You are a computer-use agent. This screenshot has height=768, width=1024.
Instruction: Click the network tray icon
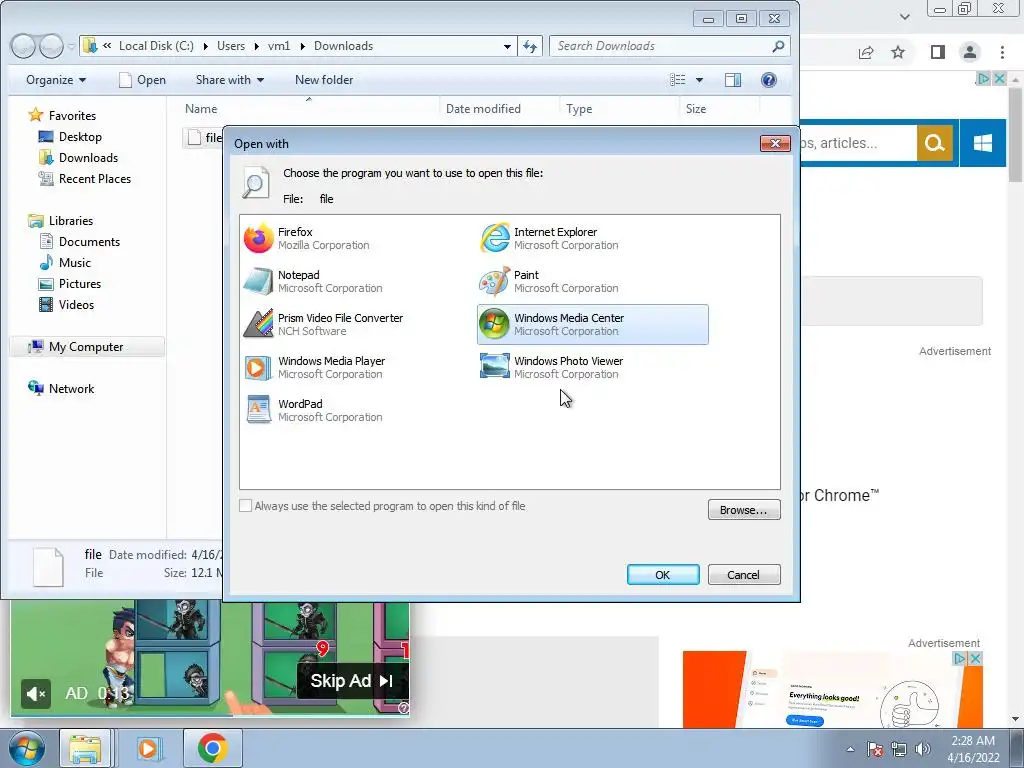click(899, 749)
